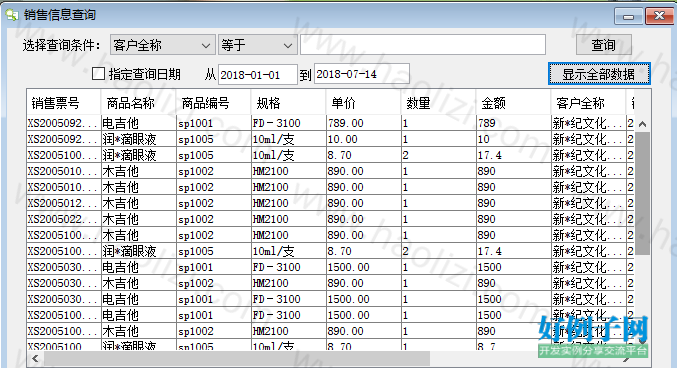The image size is (677, 368).
Task: Click the horizontal scrollbar thumb
Action: (237, 358)
